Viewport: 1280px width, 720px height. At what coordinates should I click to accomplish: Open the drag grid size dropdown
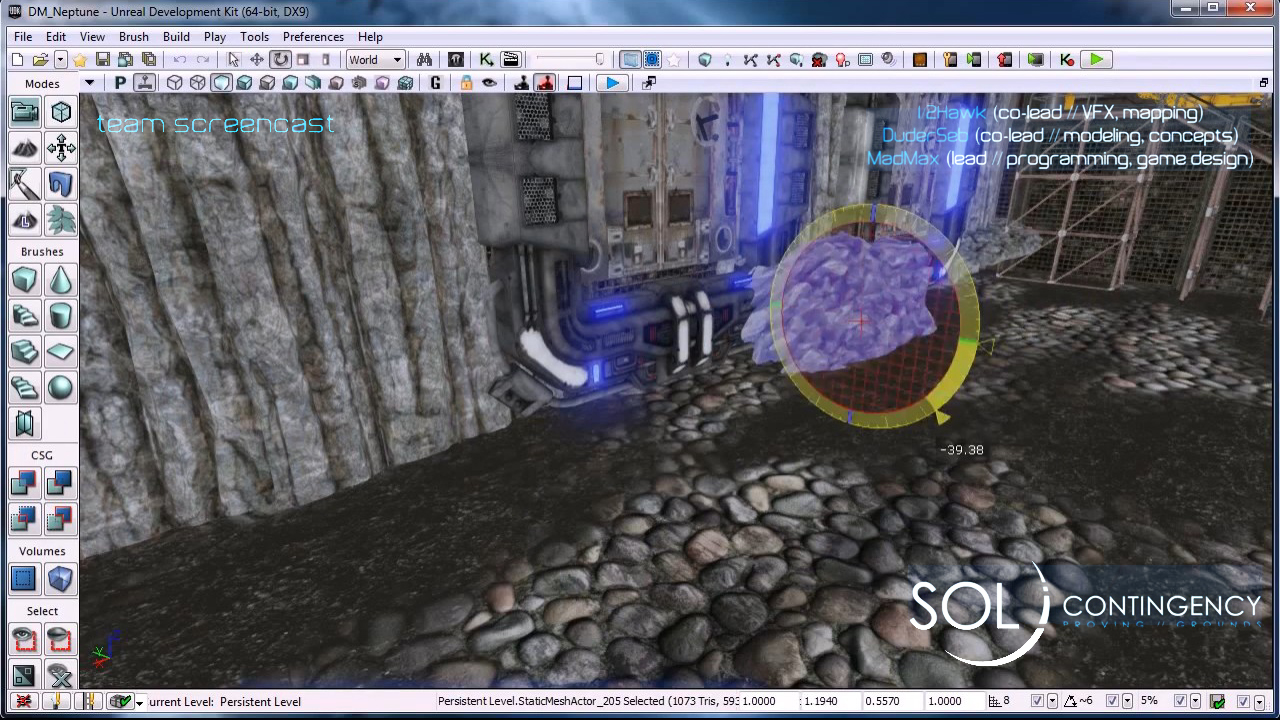(x=1052, y=701)
